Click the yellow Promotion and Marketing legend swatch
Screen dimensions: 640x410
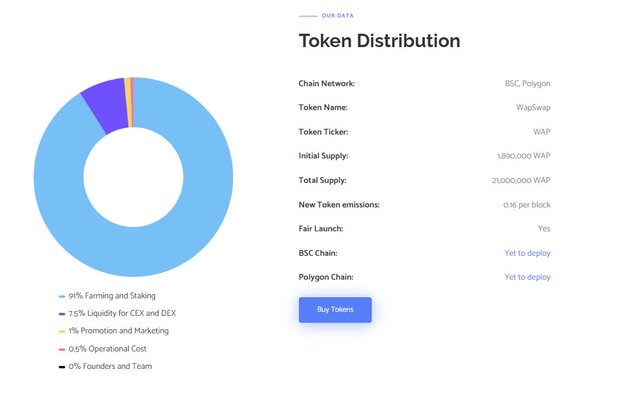point(62,331)
